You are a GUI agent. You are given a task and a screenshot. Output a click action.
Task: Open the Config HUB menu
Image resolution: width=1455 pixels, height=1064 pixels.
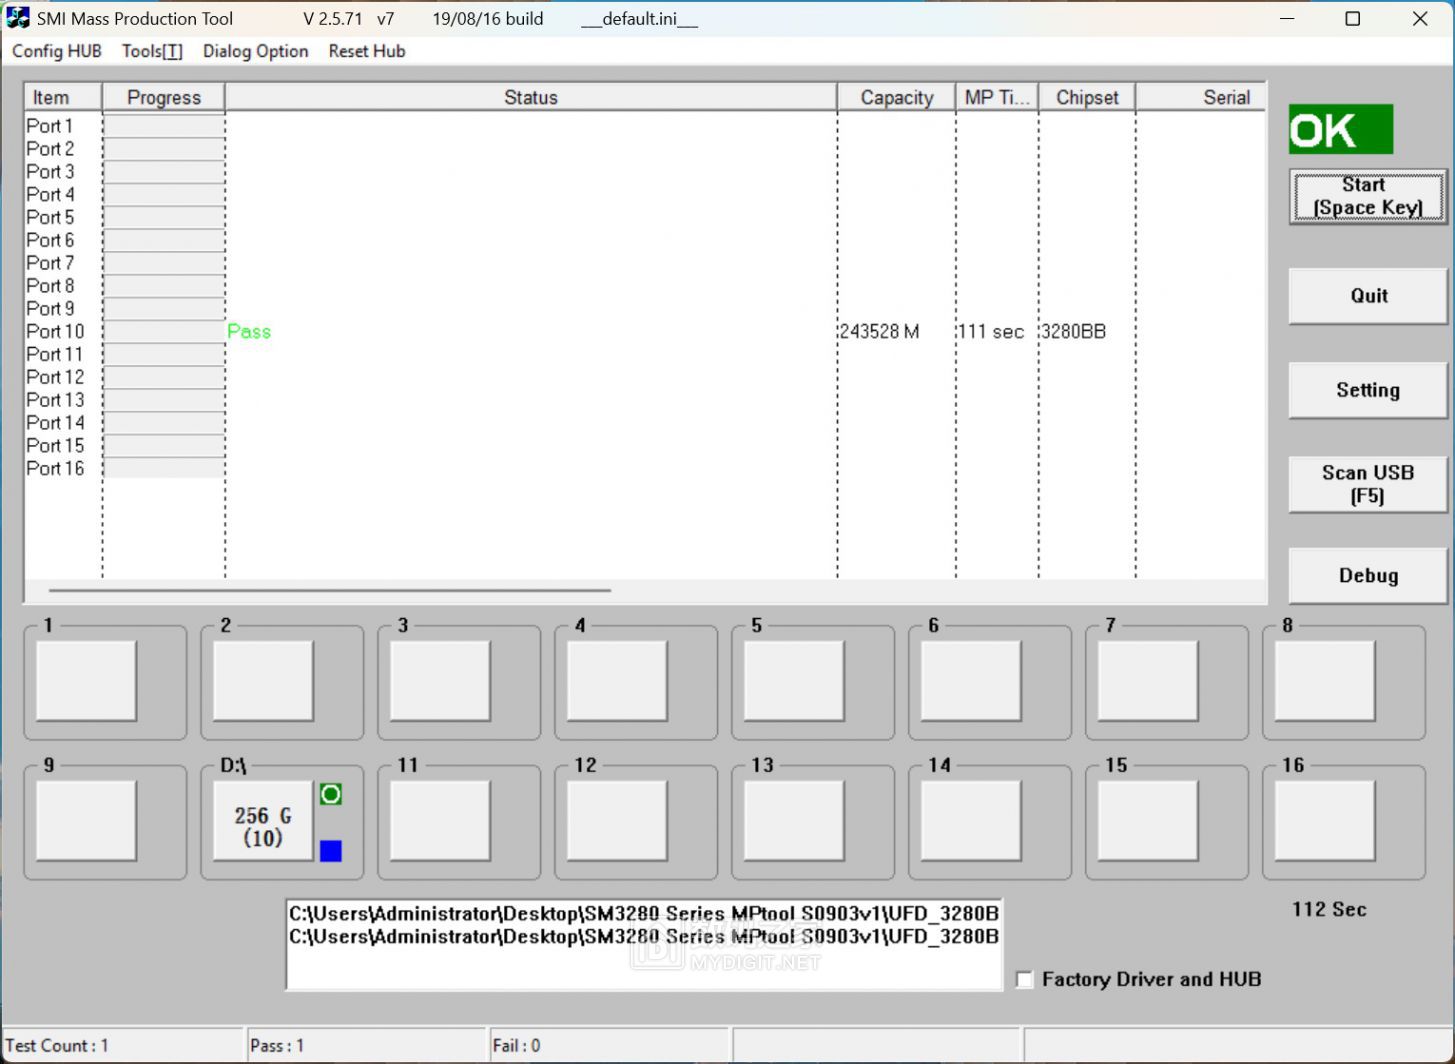pos(57,51)
